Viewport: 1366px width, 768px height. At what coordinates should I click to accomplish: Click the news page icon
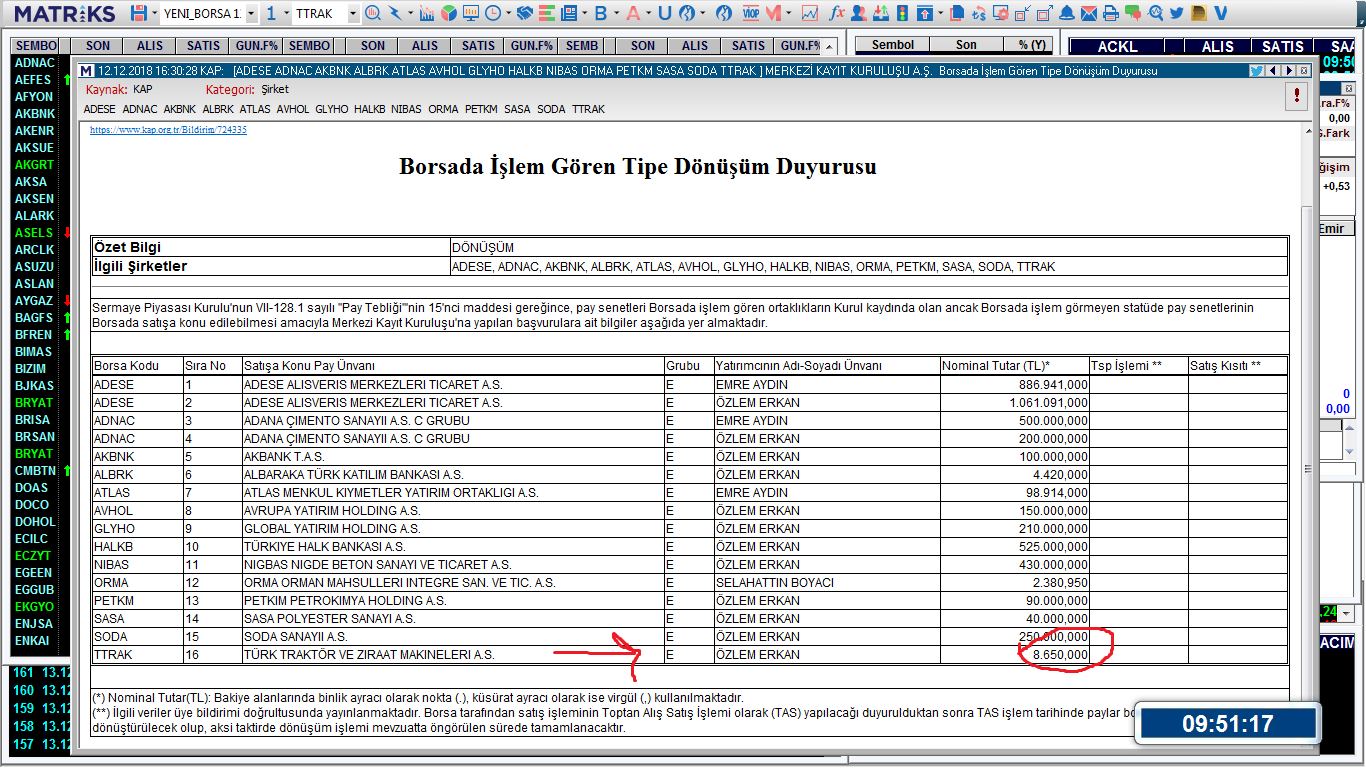[569, 13]
